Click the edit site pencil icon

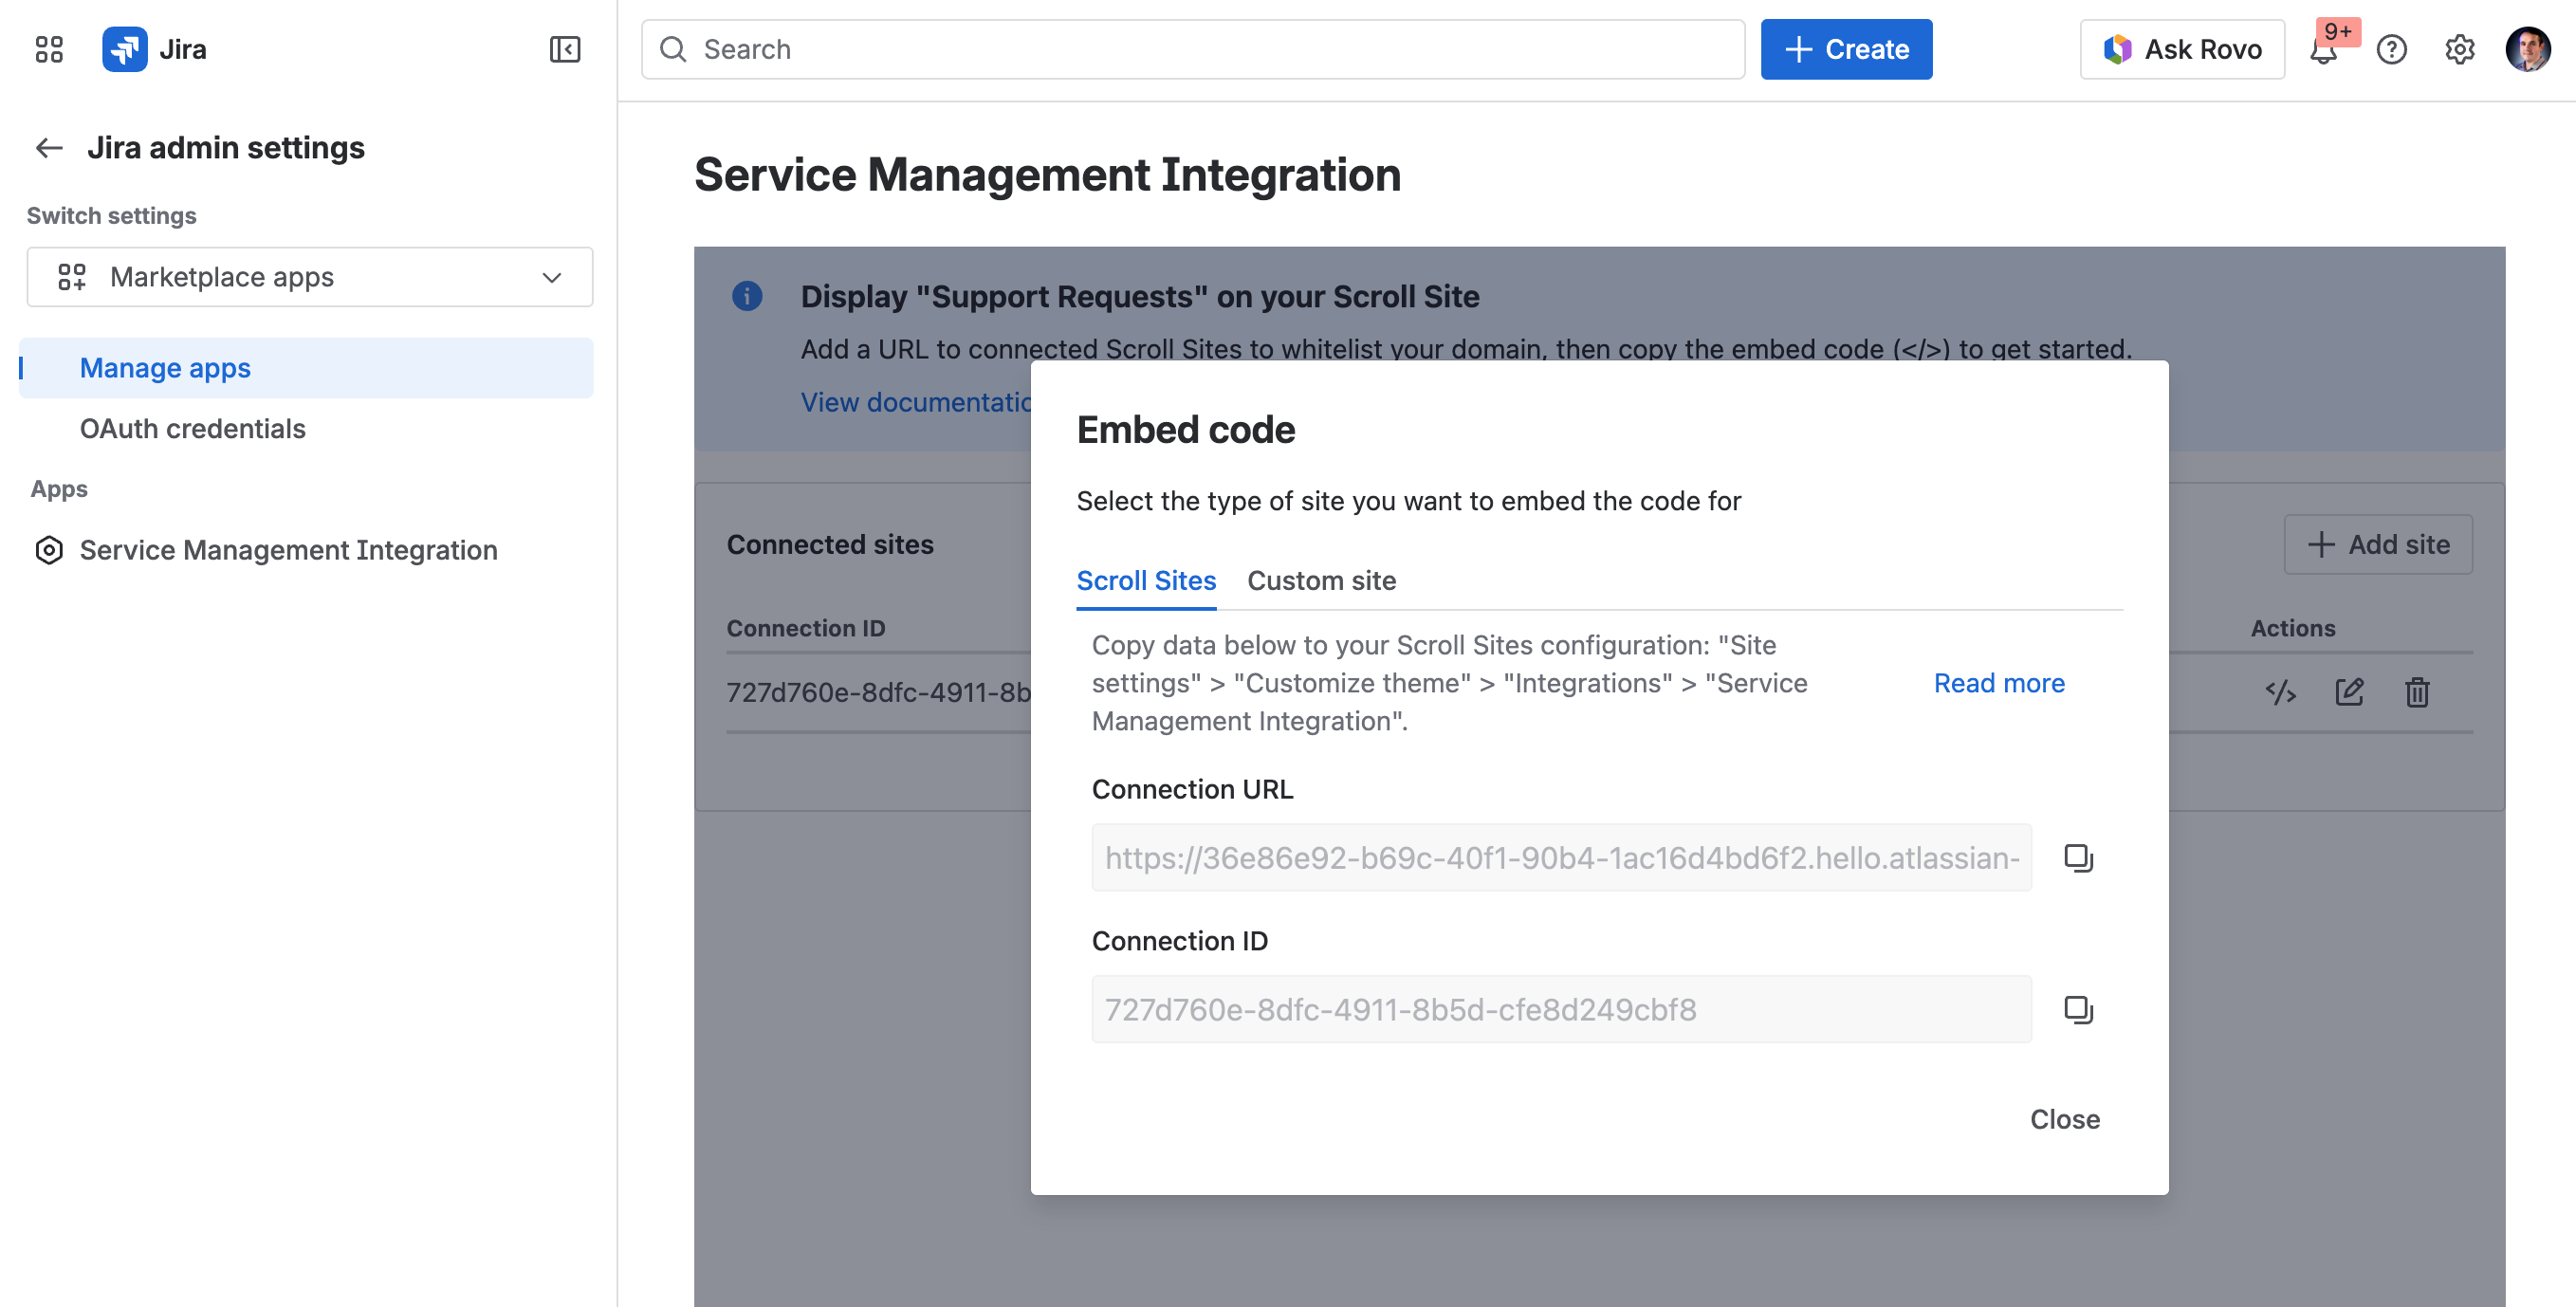pos(2349,692)
